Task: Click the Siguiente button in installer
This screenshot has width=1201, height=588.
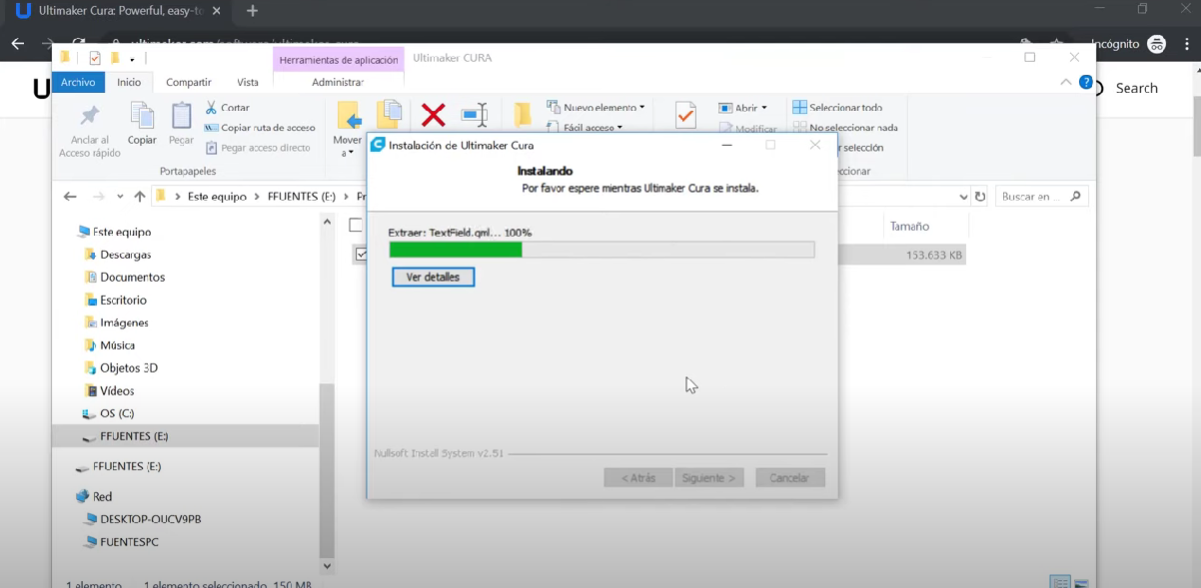Action: [709, 478]
